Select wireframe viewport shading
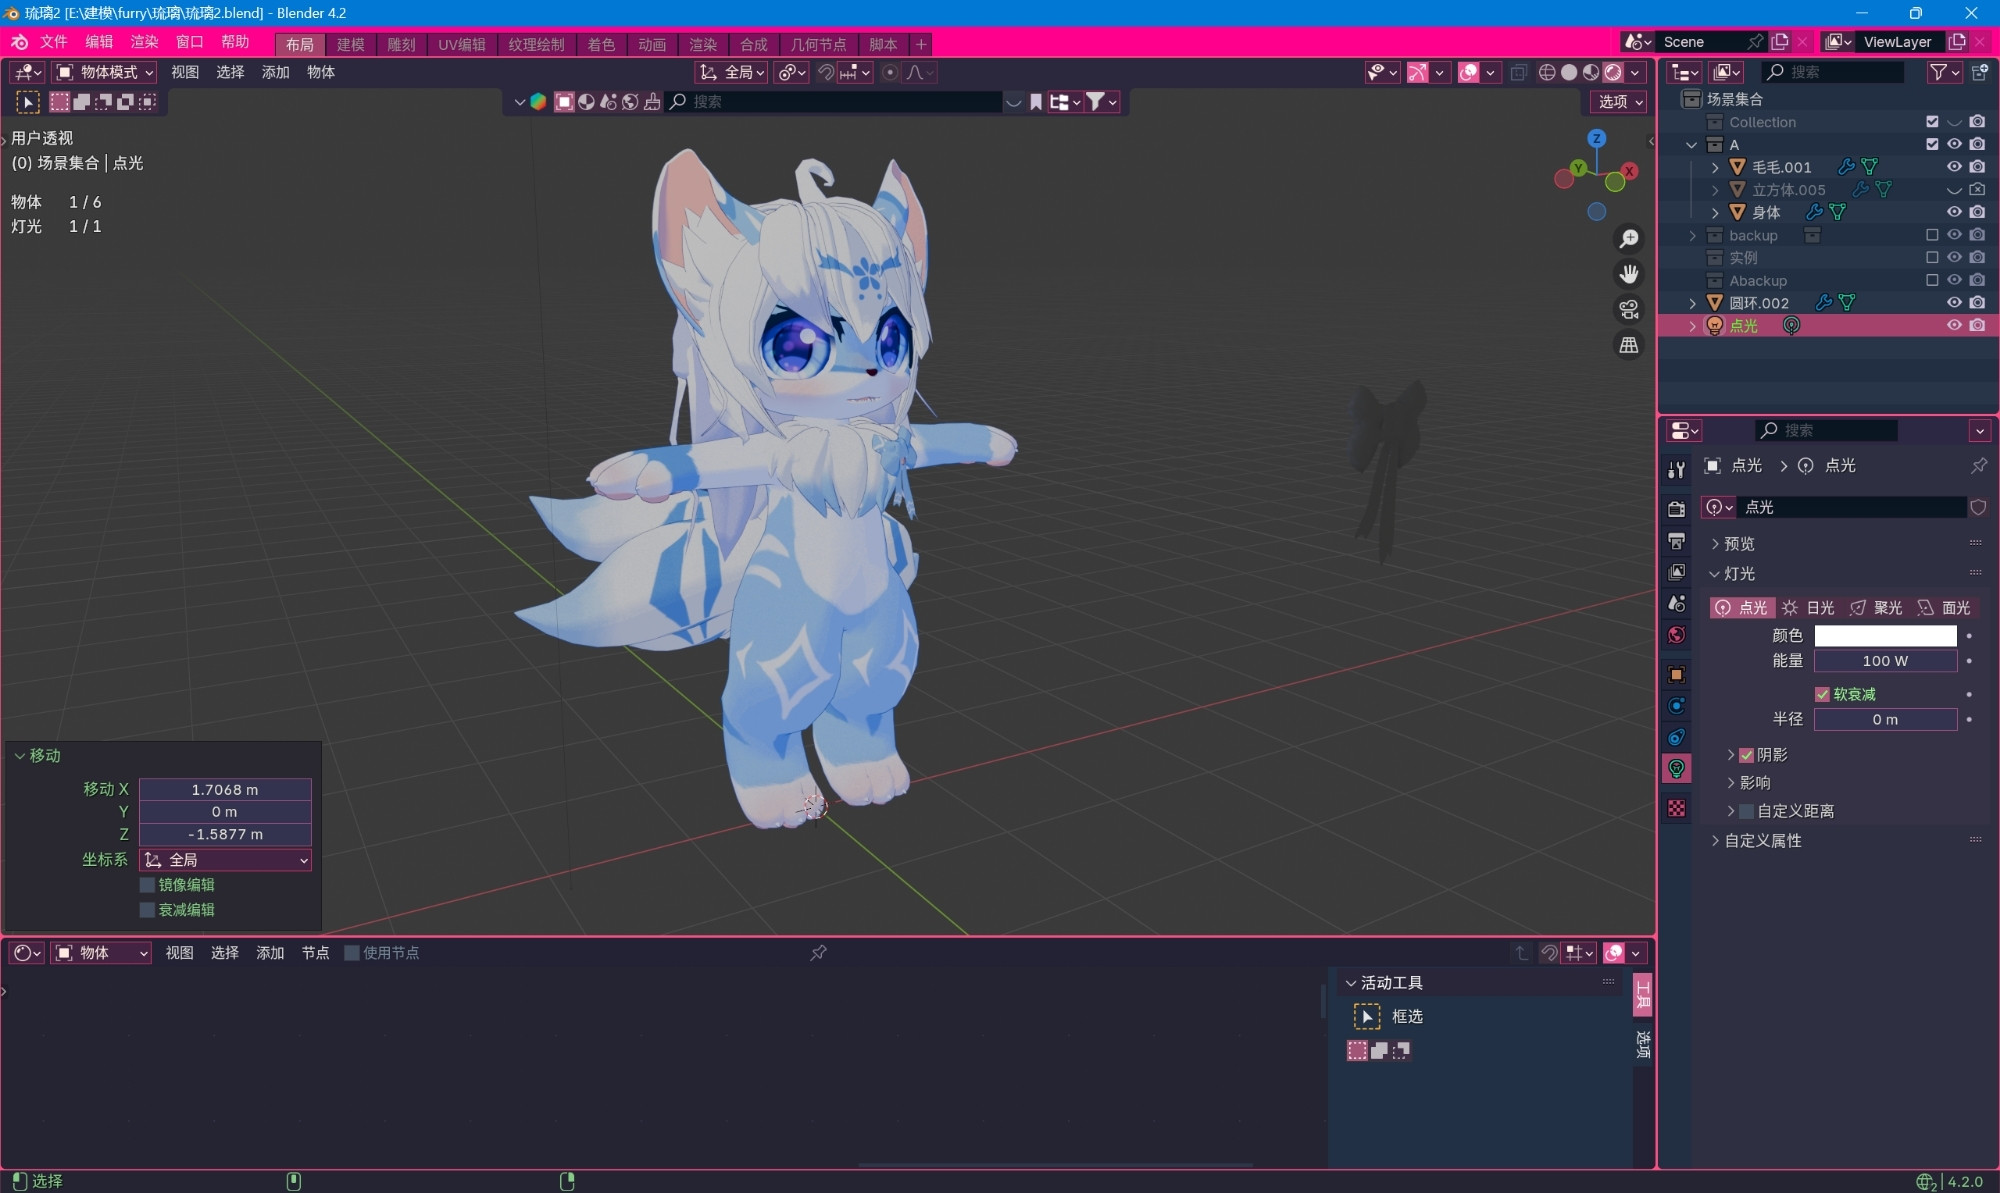Image resolution: width=2000 pixels, height=1193 pixels. 1547,72
